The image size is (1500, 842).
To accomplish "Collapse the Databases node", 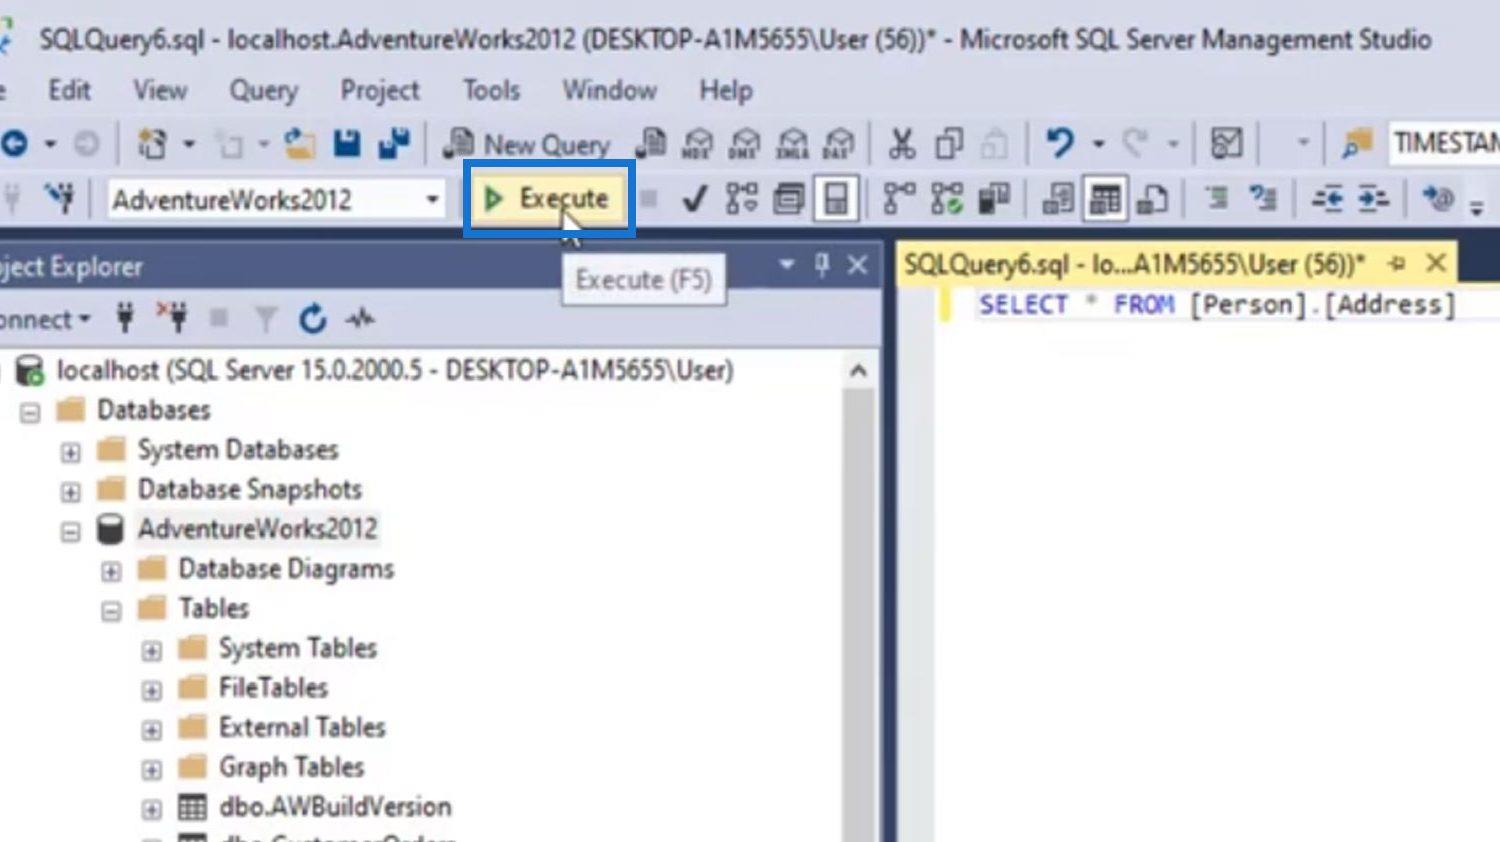I will click(x=30, y=412).
